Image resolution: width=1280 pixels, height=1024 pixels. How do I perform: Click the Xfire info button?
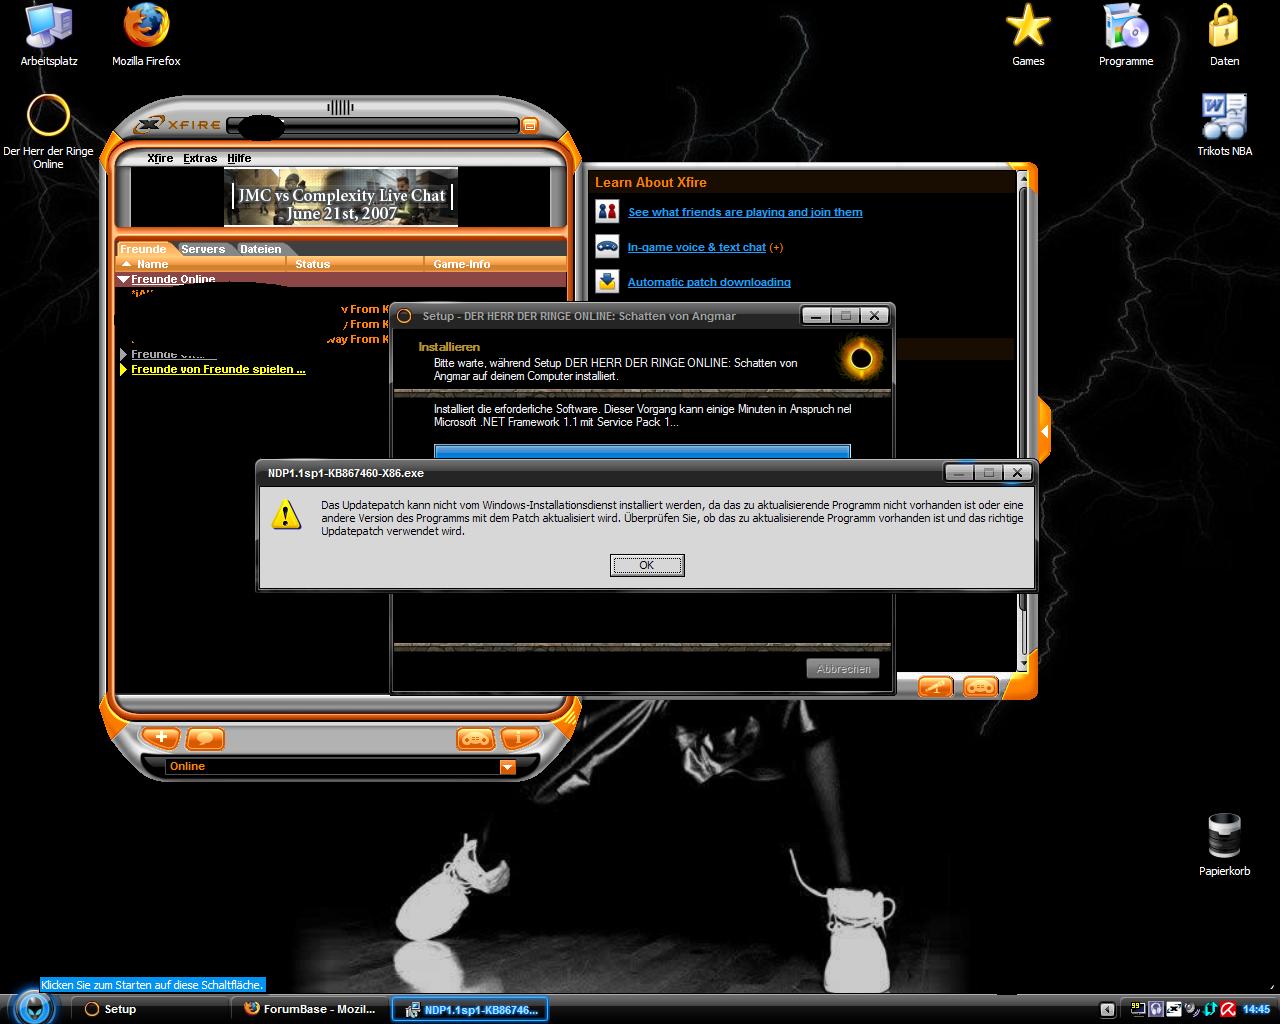point(520,739)
